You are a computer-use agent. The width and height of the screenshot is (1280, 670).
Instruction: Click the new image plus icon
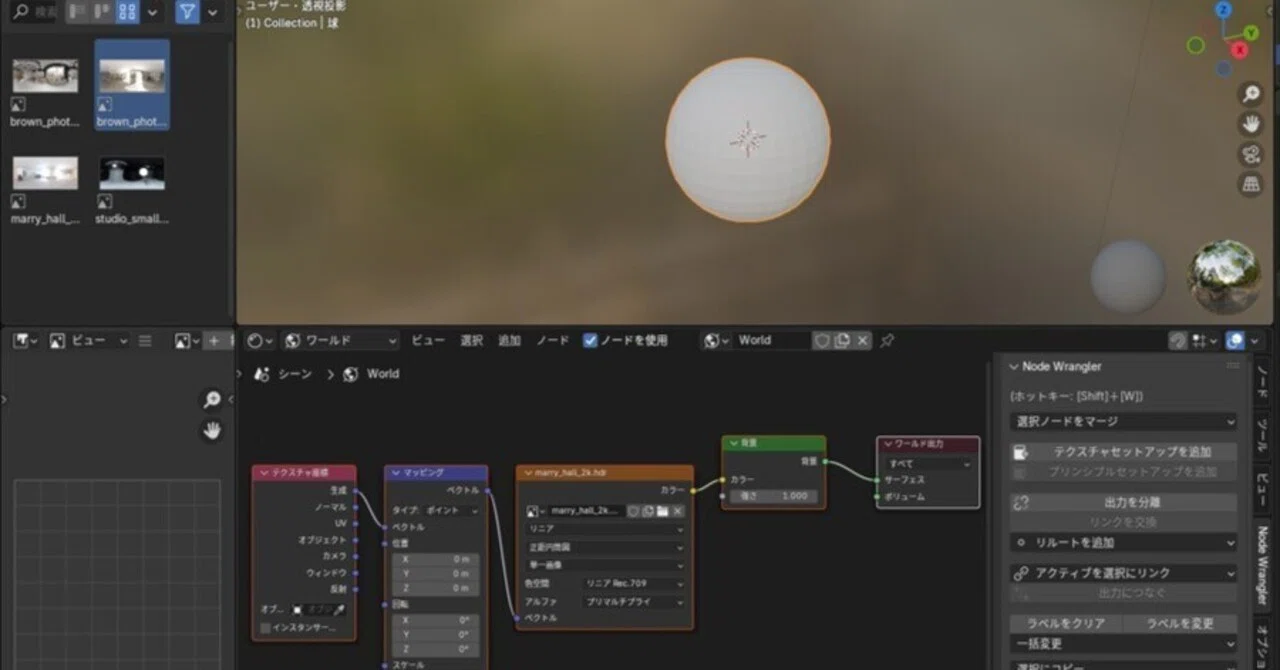pos(213,341)
